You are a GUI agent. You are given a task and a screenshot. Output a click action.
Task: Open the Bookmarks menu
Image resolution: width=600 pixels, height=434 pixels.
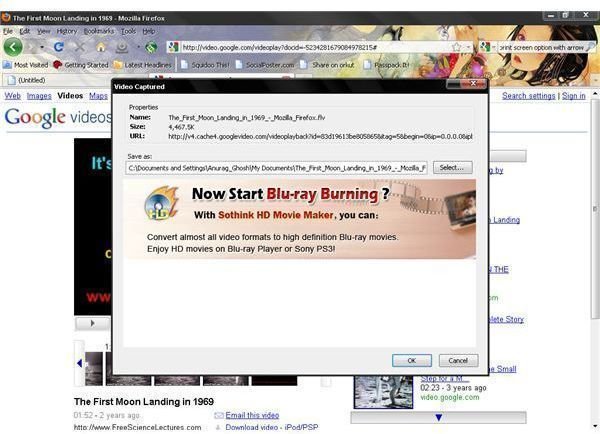point(99,31)
